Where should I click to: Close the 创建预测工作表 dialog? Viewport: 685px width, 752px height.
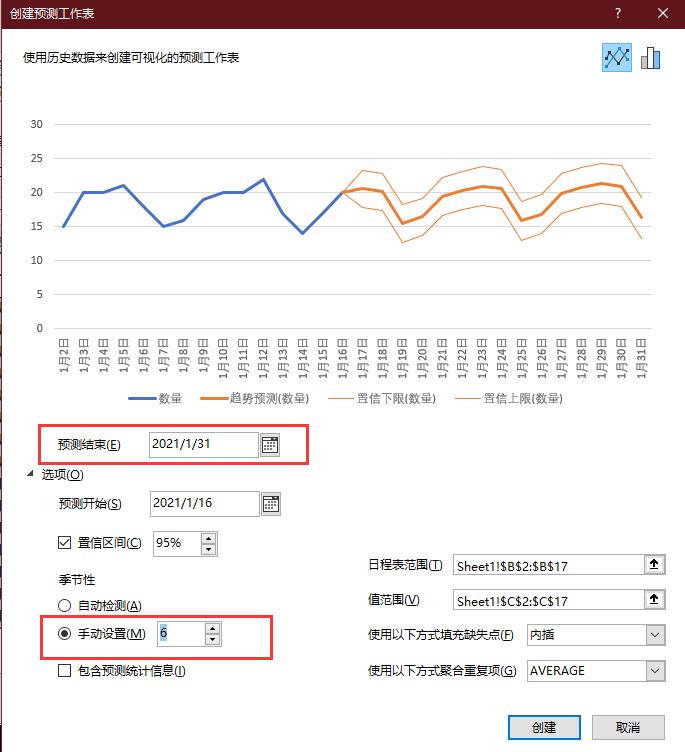(663, 13)
